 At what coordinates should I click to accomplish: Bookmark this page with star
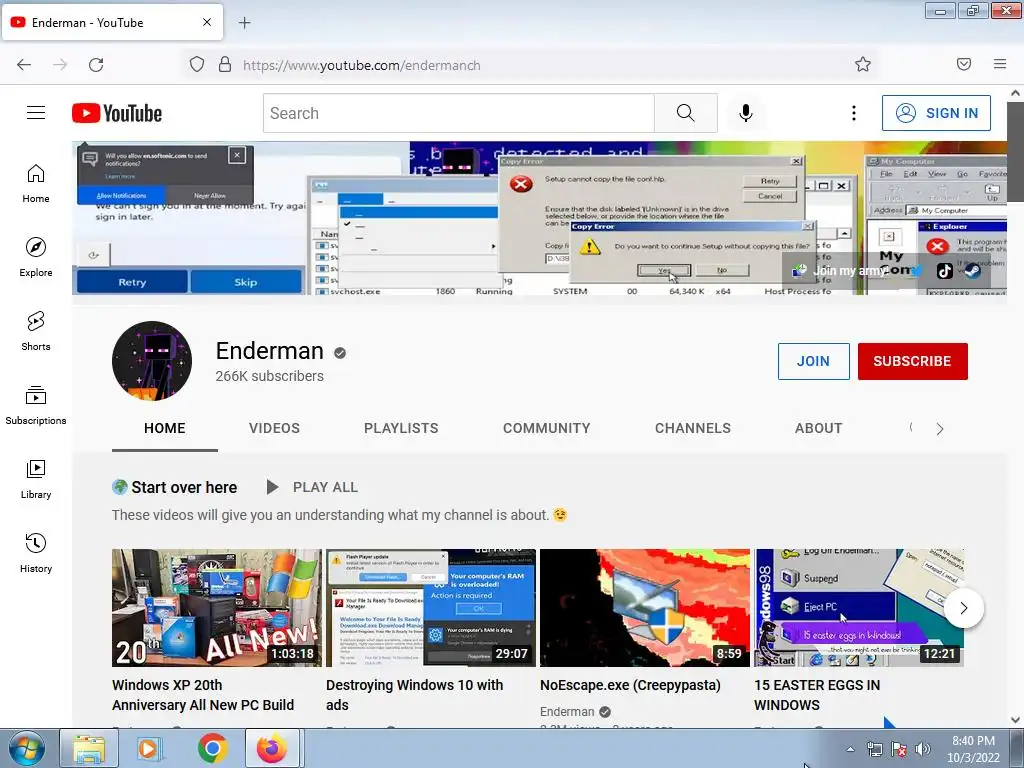click(863, 64)
